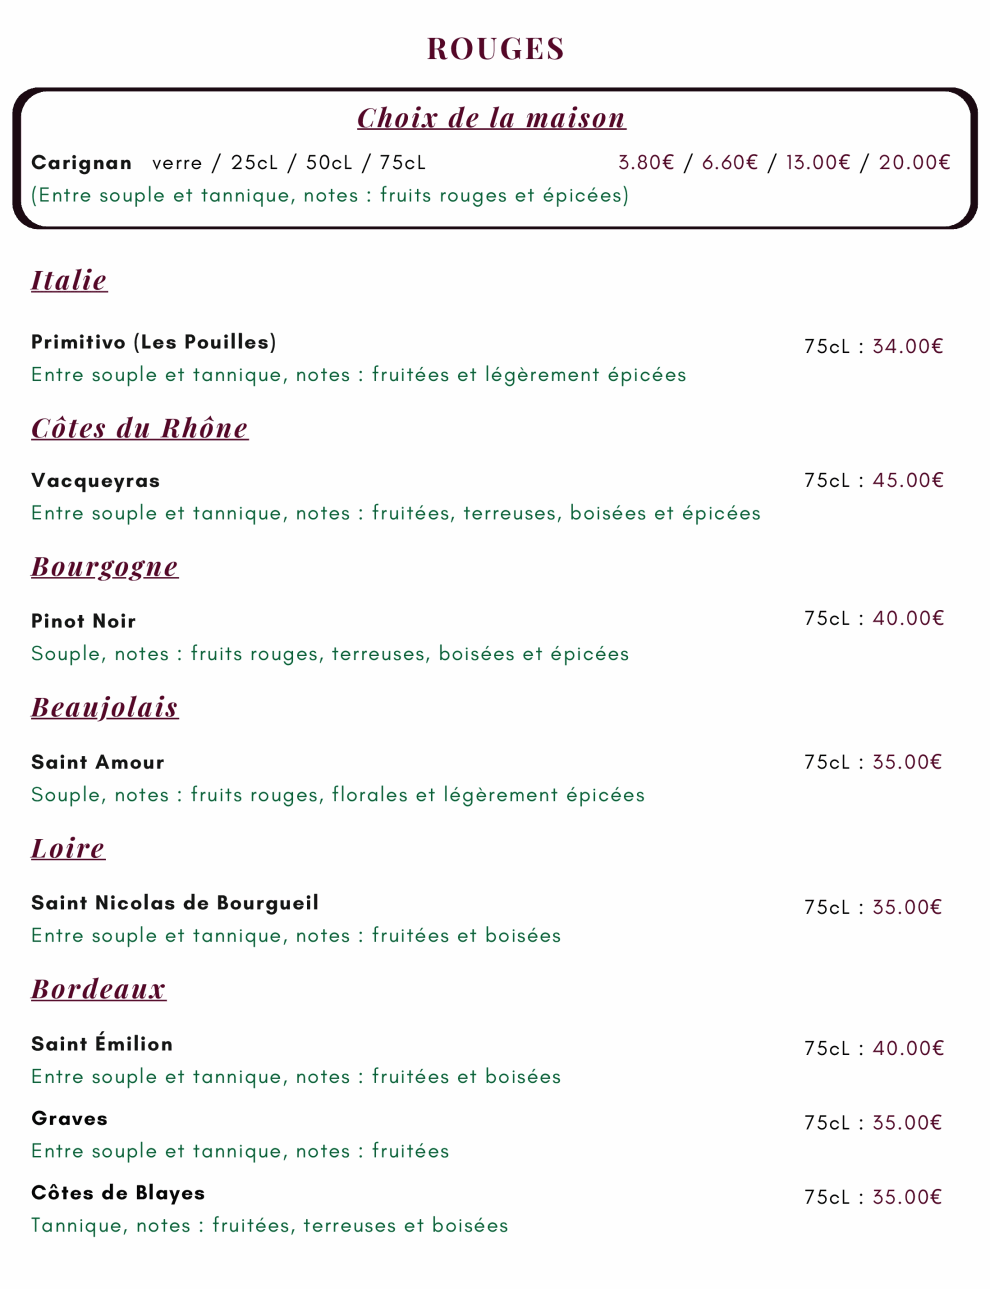990x1289 pixels.
Task: Click the ROUGES page title
Action: [x=496, y=48]
